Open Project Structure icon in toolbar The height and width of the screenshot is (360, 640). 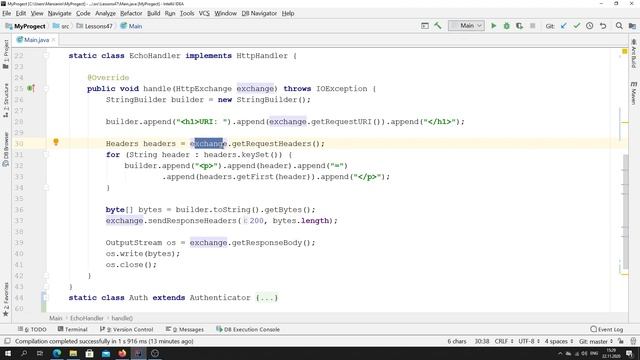[632, 26]
